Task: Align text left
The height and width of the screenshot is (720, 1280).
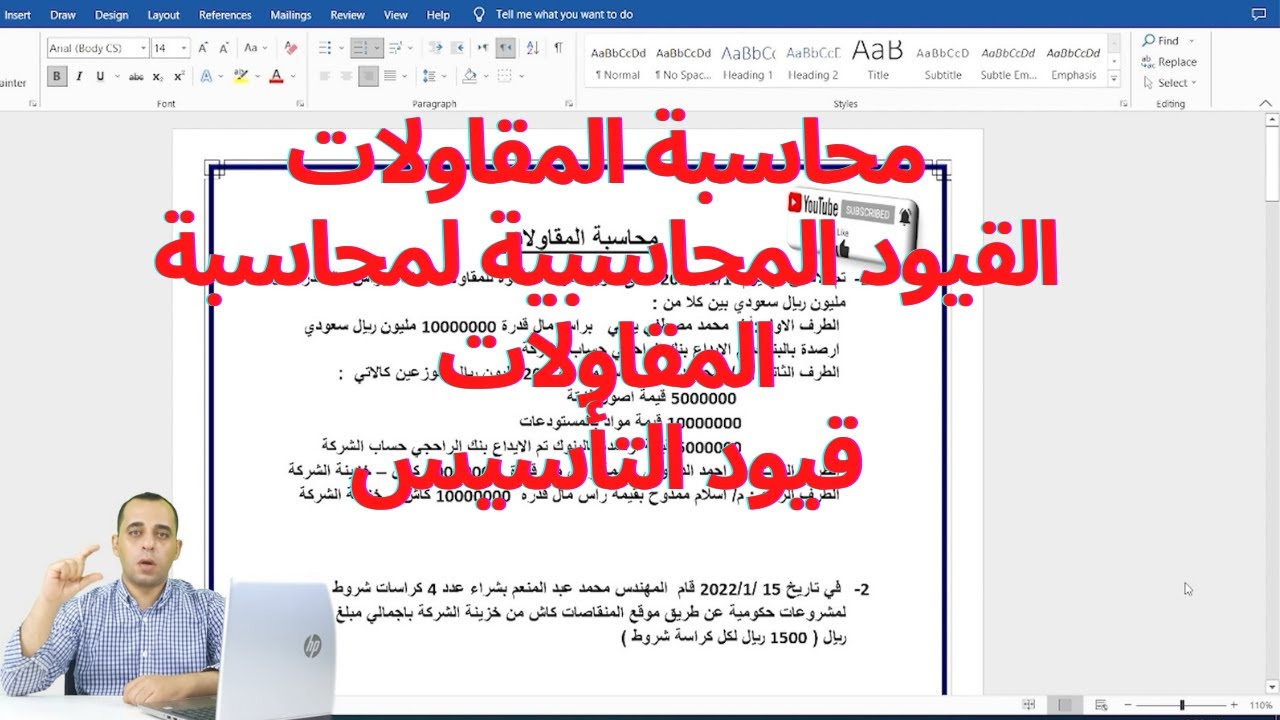Action: tap(324, 76)
